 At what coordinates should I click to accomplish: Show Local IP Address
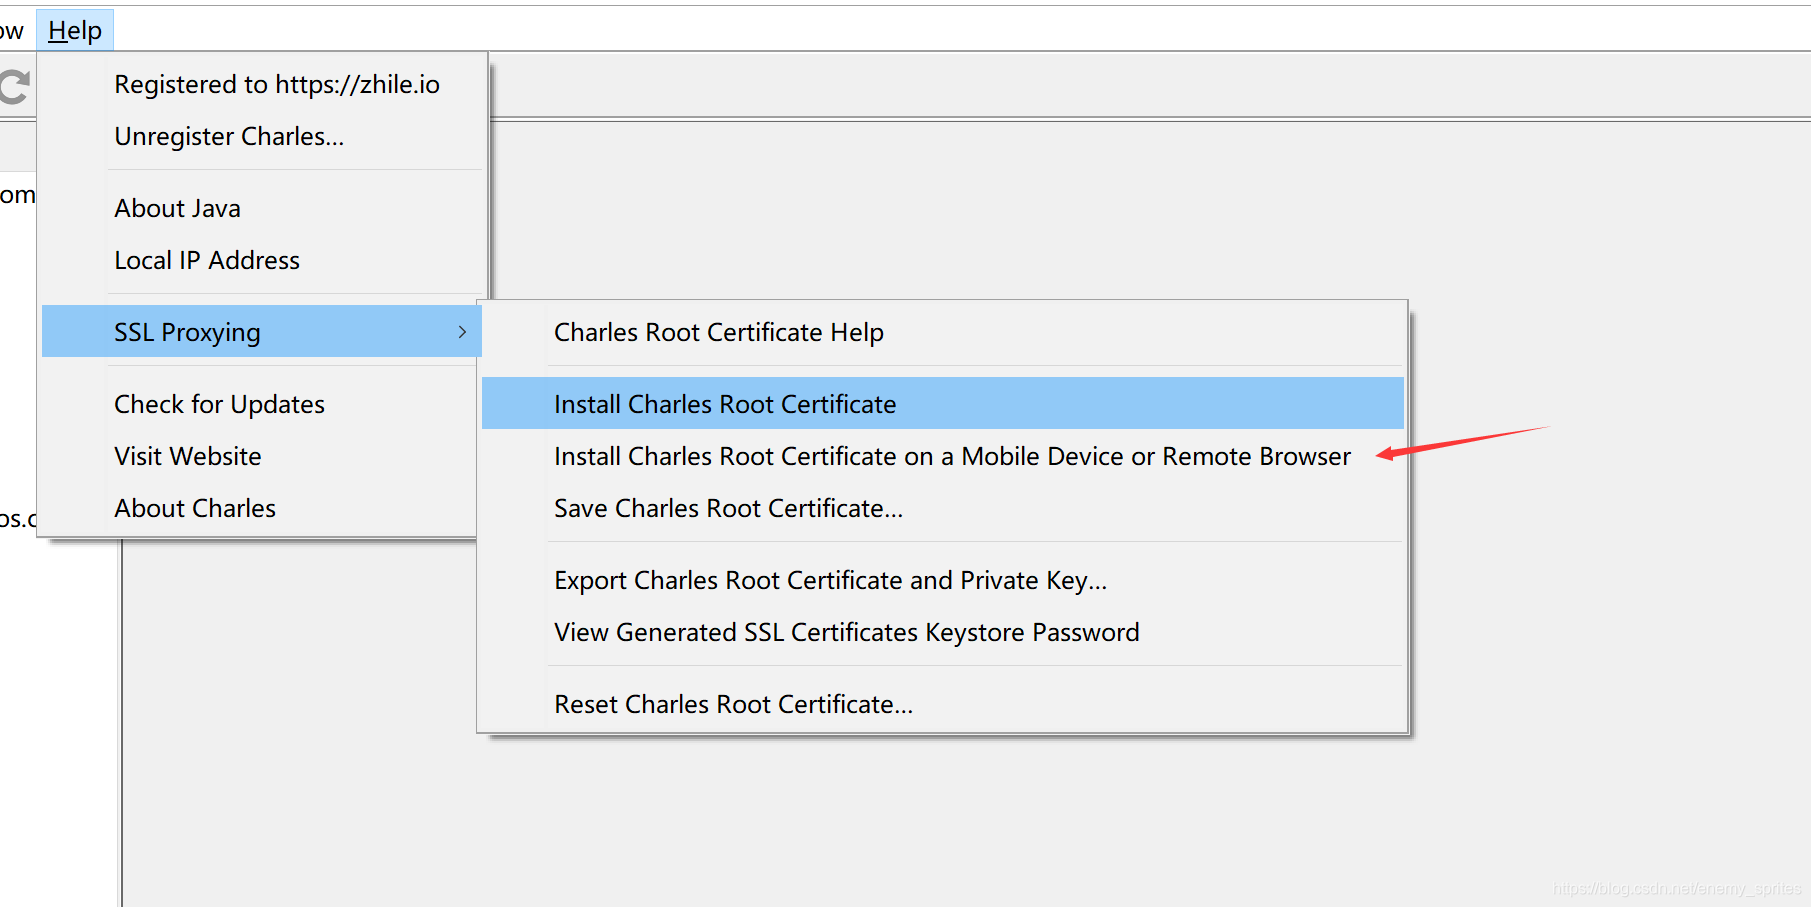[262, 261]
